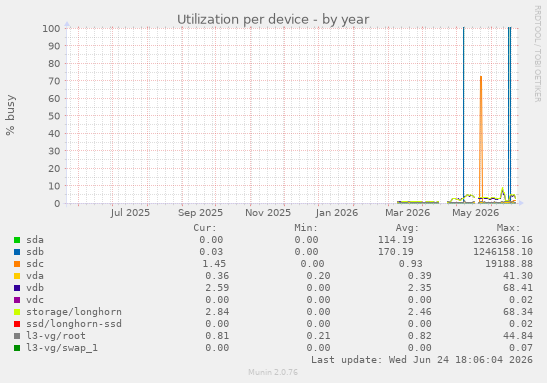Click the storage/longhorn lime legend swatch
Screen dimensions: 547x383
17,312
